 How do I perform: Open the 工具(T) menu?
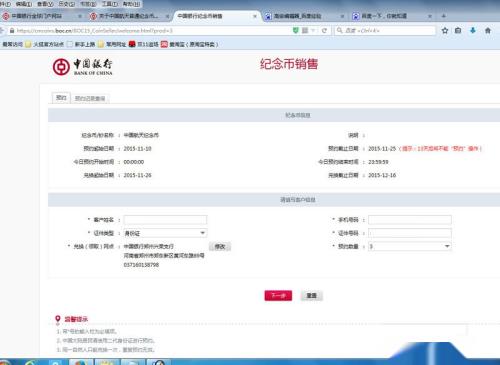(x=109, y=4)
